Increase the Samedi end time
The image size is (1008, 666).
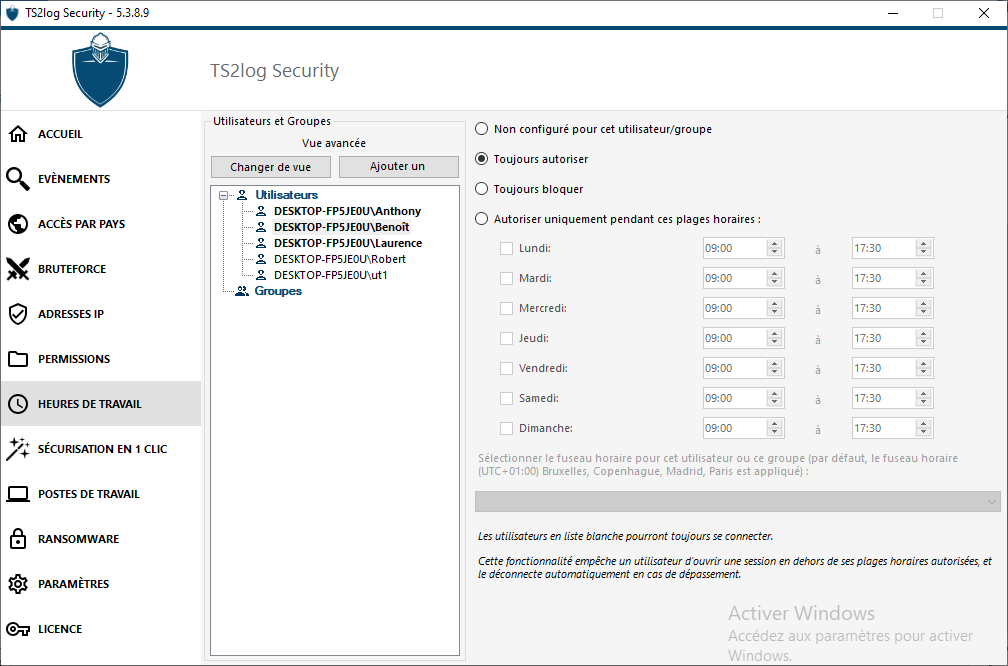pyautogui.click(x=924, y=393)
